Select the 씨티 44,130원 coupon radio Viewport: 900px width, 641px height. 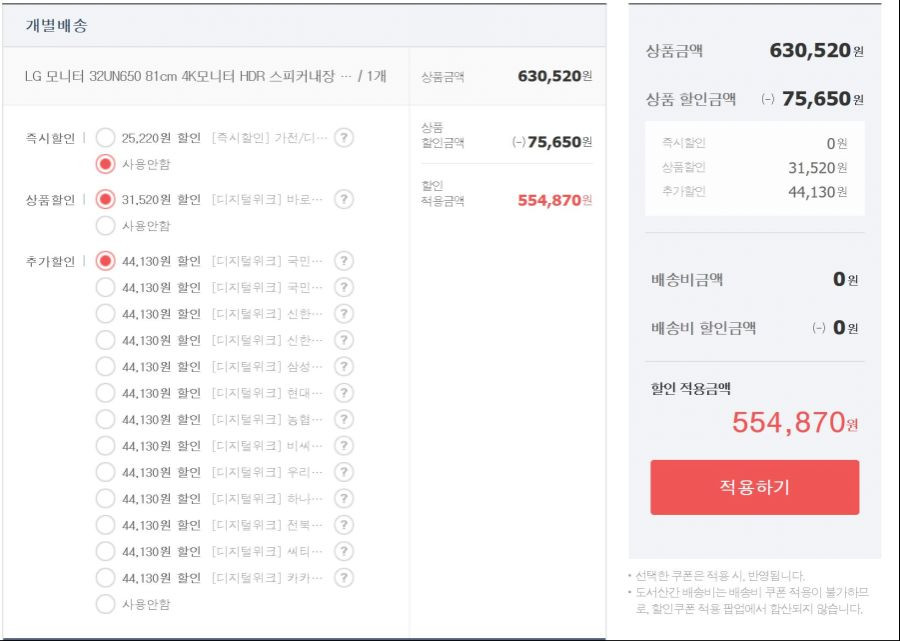pyautogui.click(x=105, y=551)
